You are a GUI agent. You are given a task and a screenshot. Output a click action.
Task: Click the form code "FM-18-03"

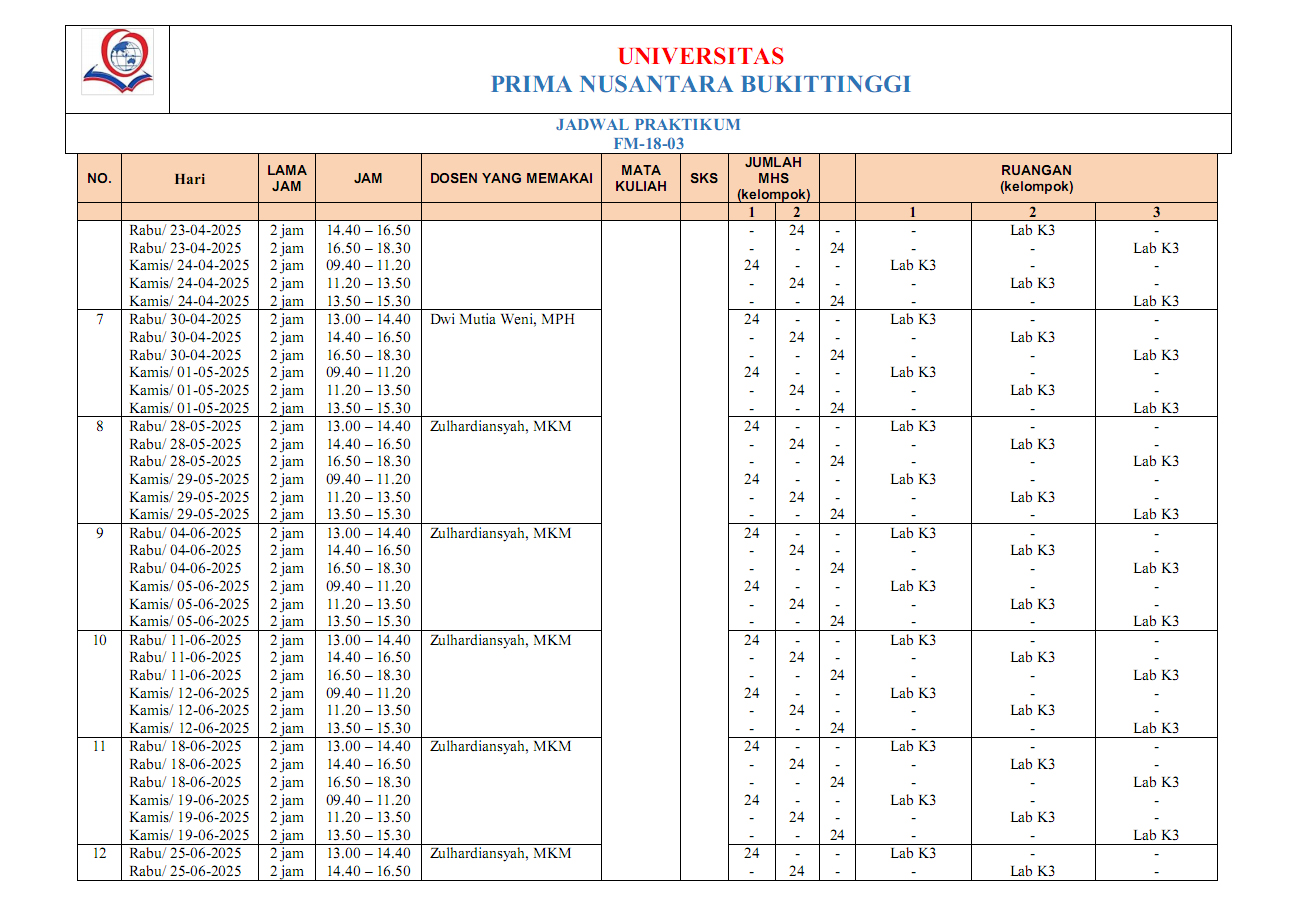tap(648, 143)
